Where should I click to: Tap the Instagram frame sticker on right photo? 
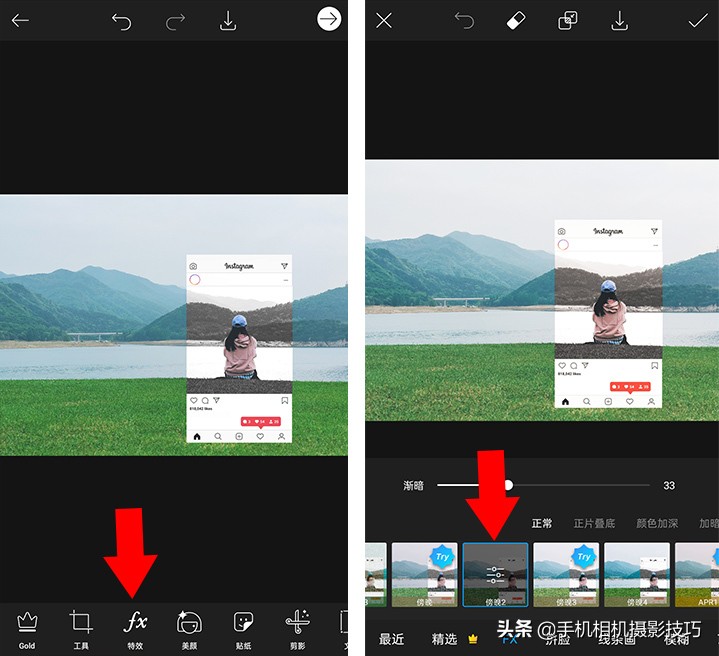coord(608,314)
